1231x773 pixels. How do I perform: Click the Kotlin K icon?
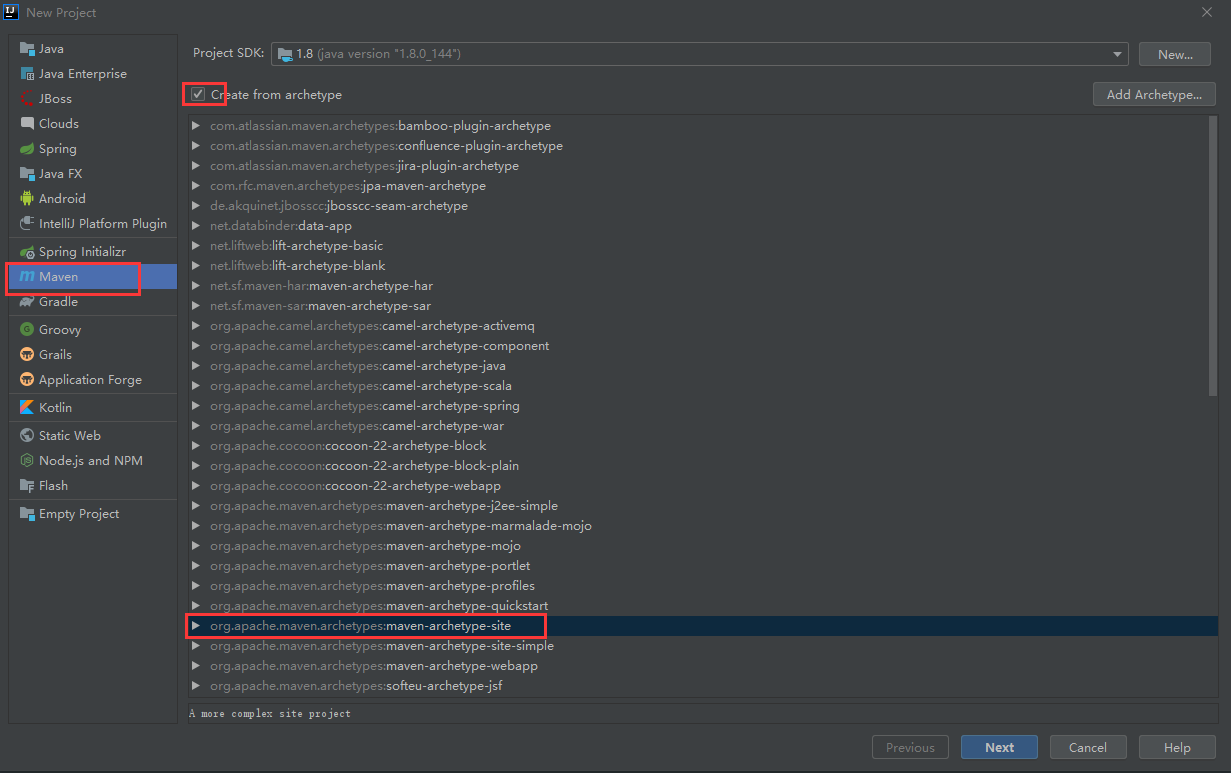point(27,408)
